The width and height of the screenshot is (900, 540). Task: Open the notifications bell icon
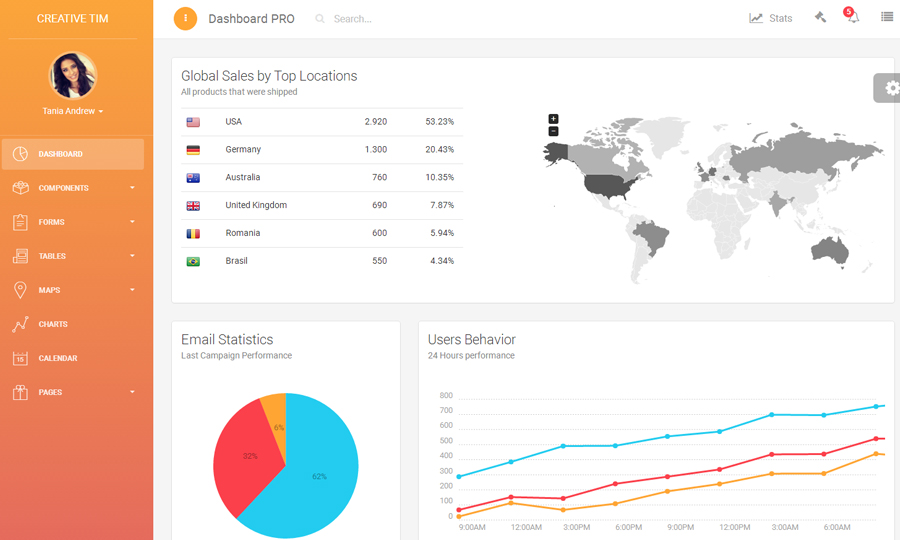tap(852, 18)
